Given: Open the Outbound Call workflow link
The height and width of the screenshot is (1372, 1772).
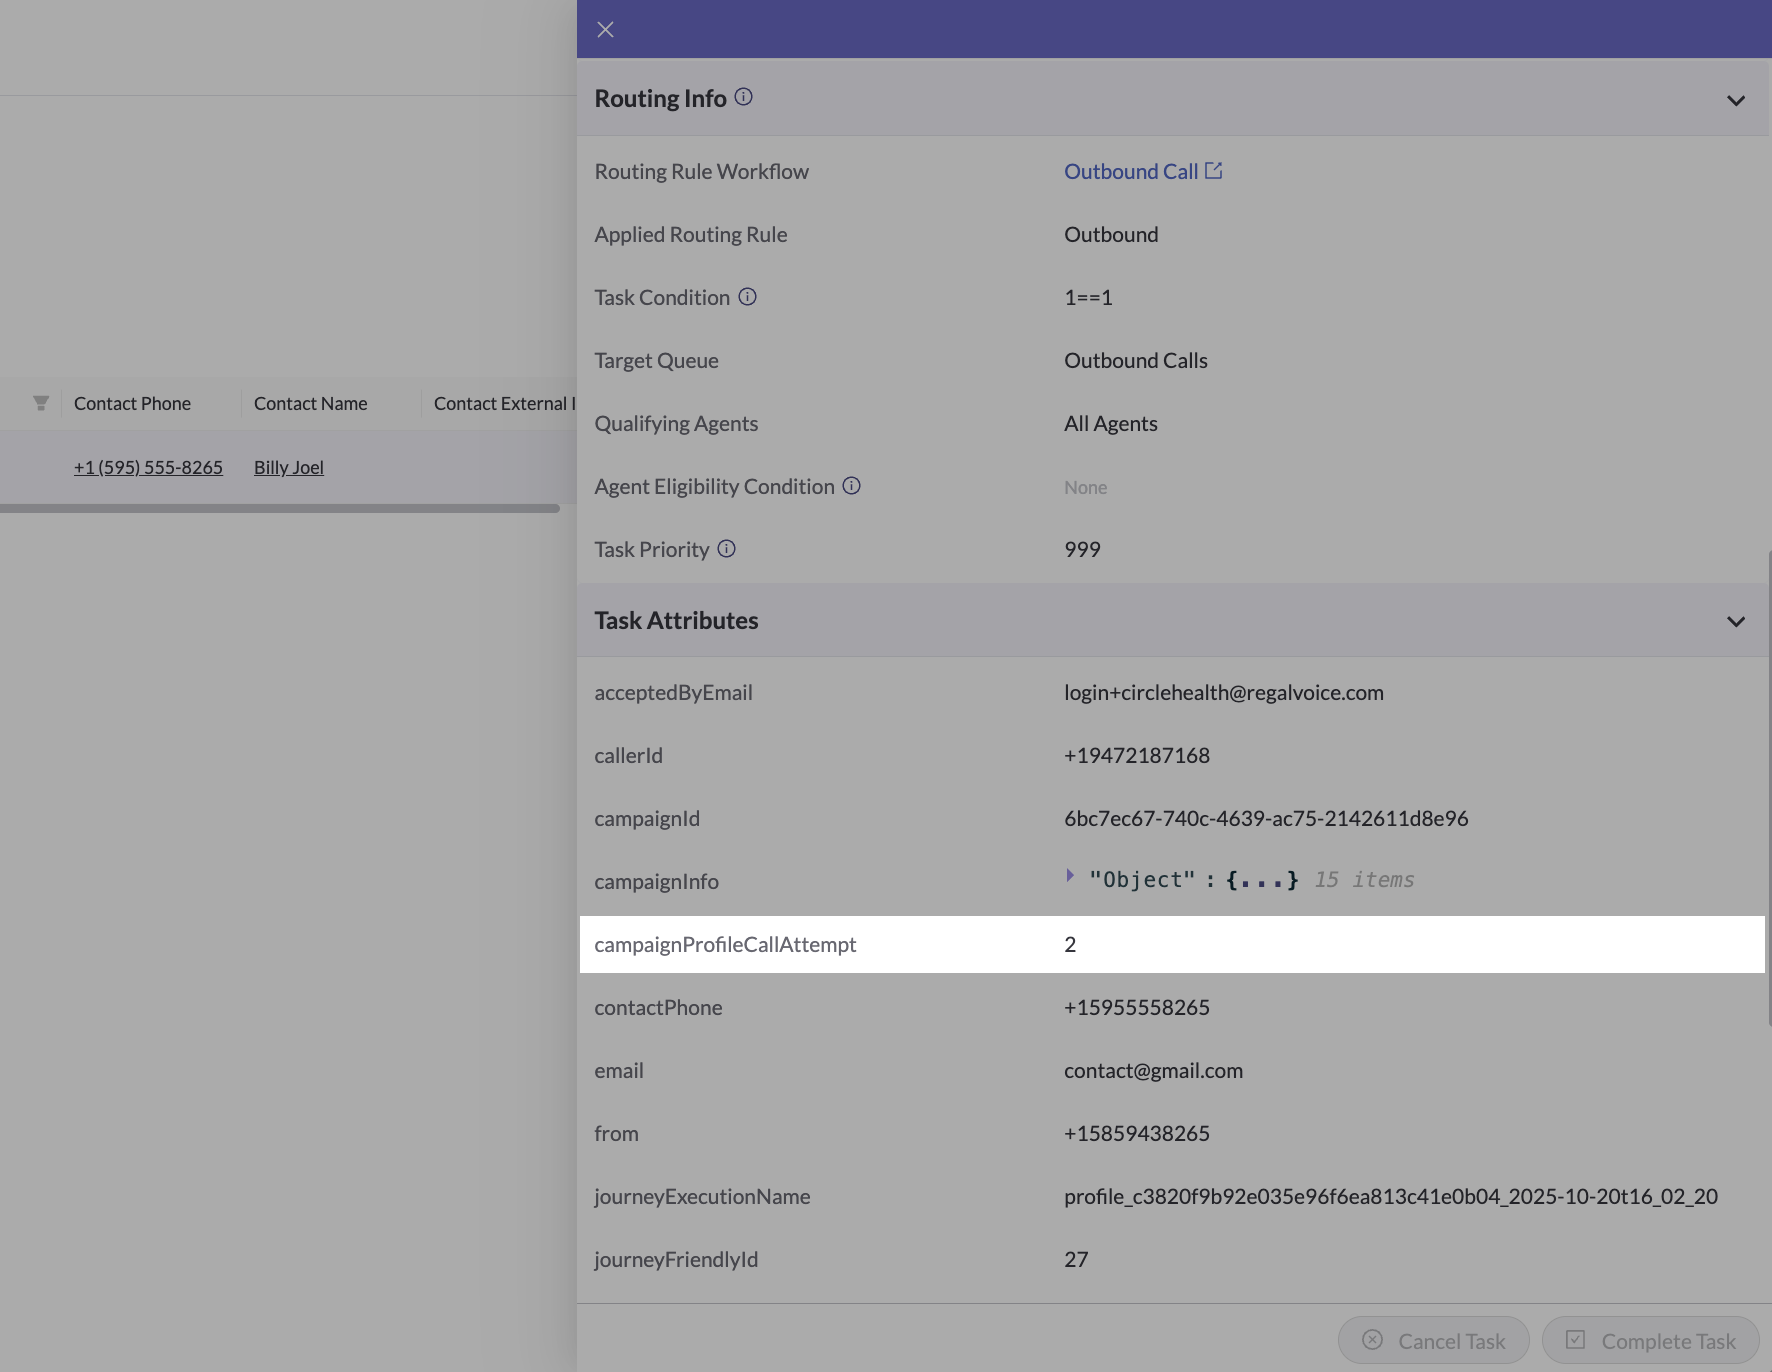Looking at the screenshot, I should tap(1130, 172).
